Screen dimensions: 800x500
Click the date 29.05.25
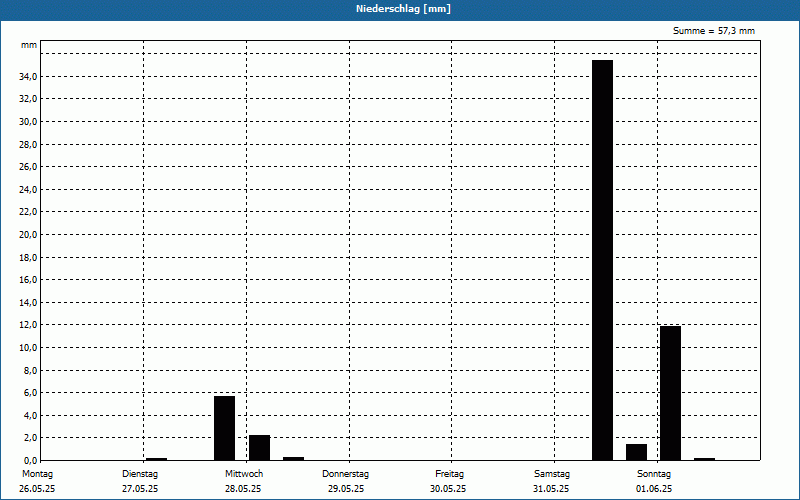(x=346, y=489)
